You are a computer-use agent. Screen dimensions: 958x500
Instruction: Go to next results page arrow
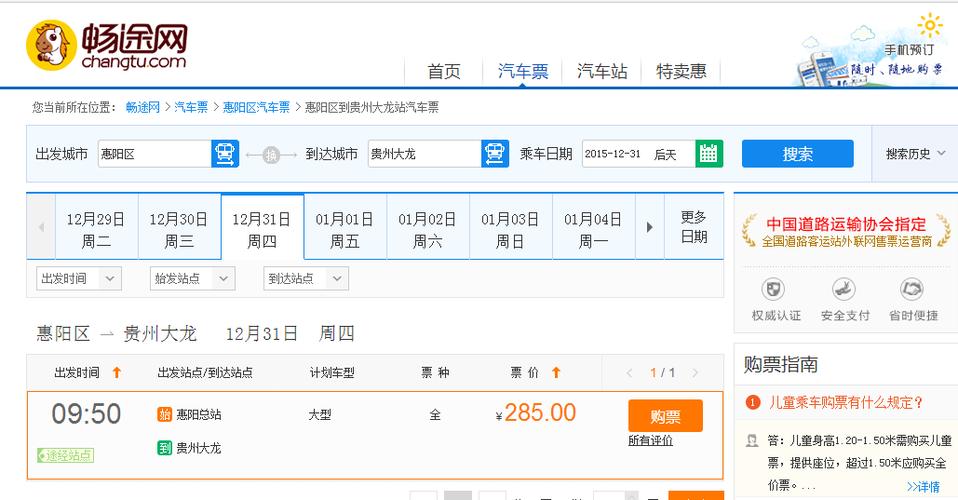pyautogui.click(x=695, y=373)
